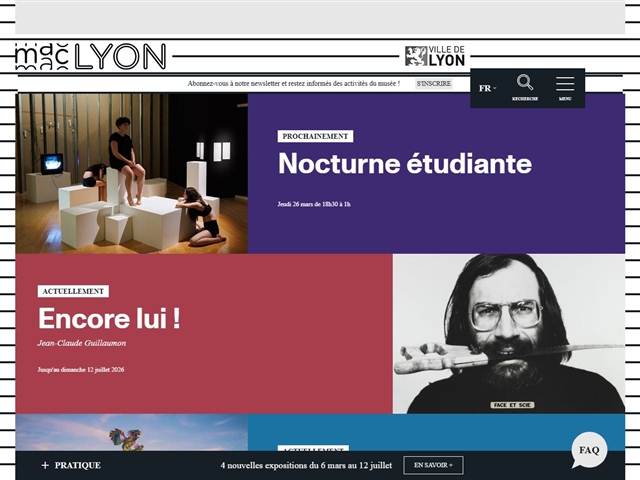Click the macLYON logo
Viewport: 640px width, 480px height.
click(90, 57)
